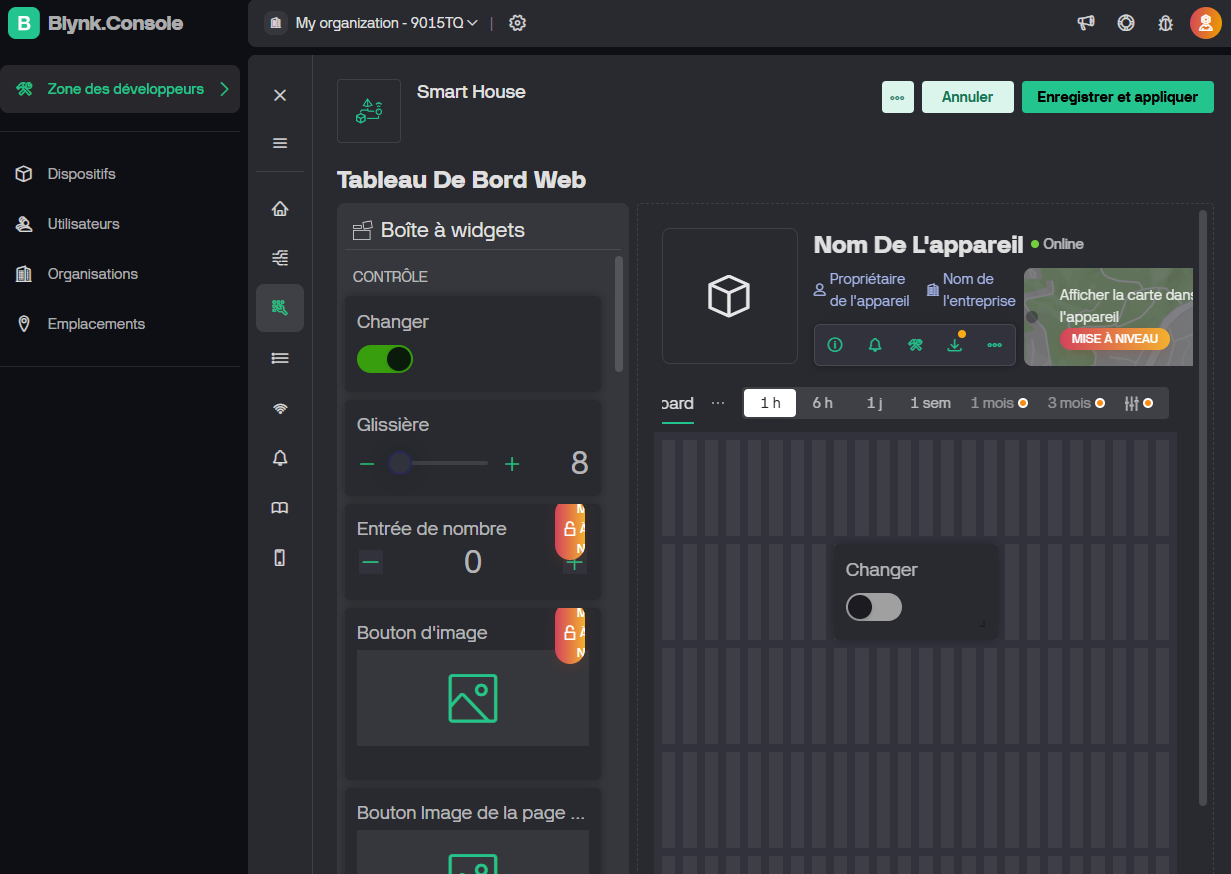Image resolution: width=1231 pixels, height=874 pixels.
Task: Click the MISE À NIVEAU button
Action: click(1115, 339)
